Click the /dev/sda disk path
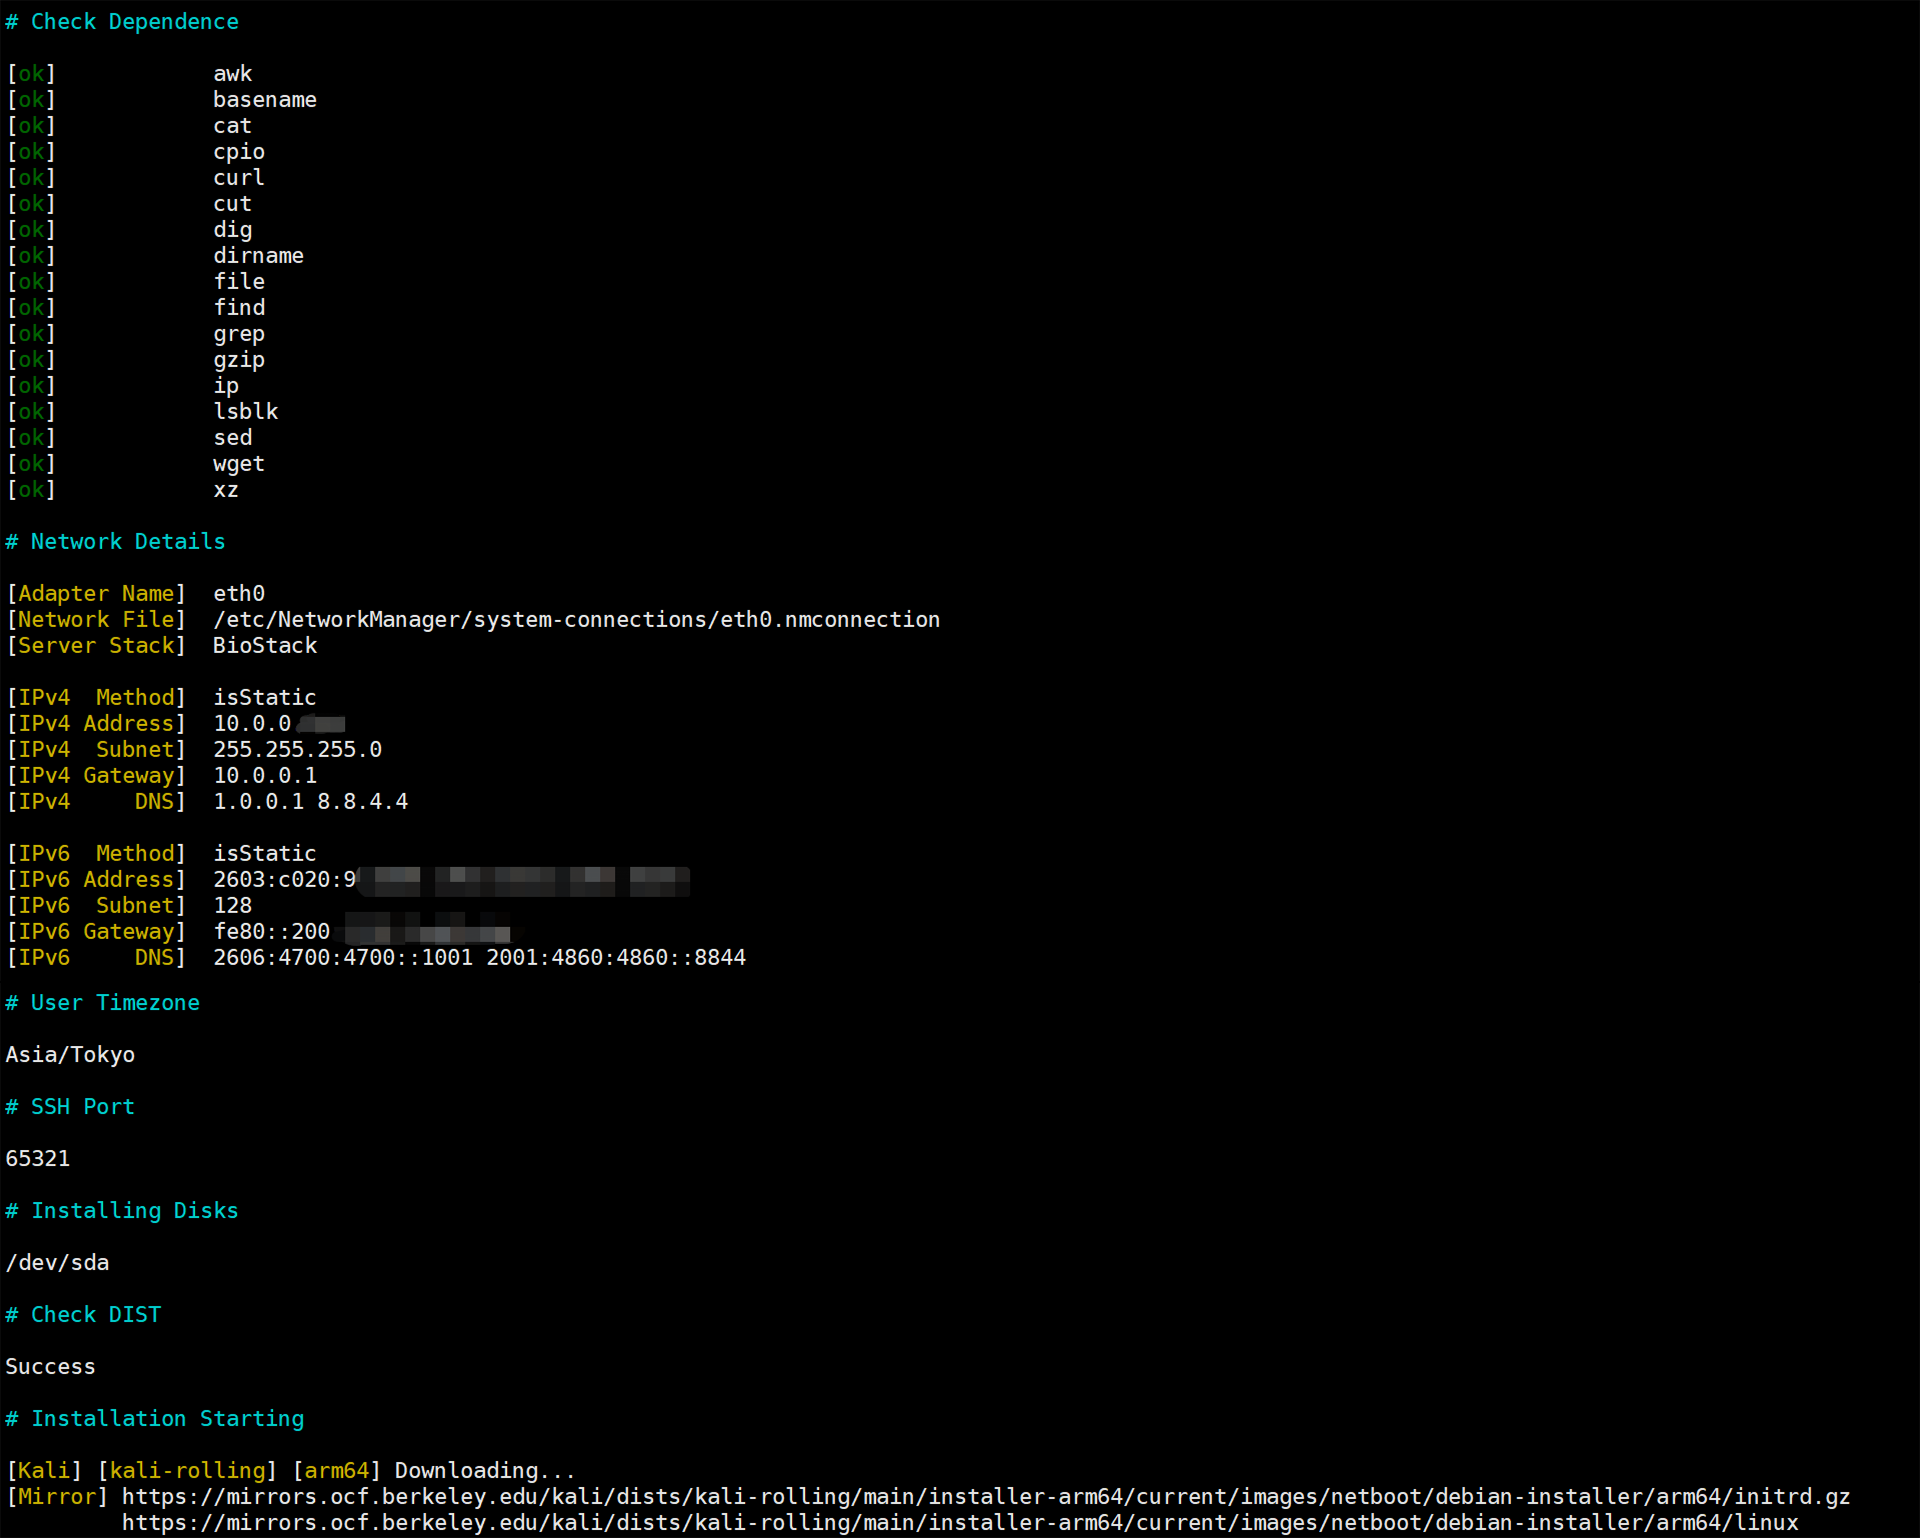 pos(57,1262)
